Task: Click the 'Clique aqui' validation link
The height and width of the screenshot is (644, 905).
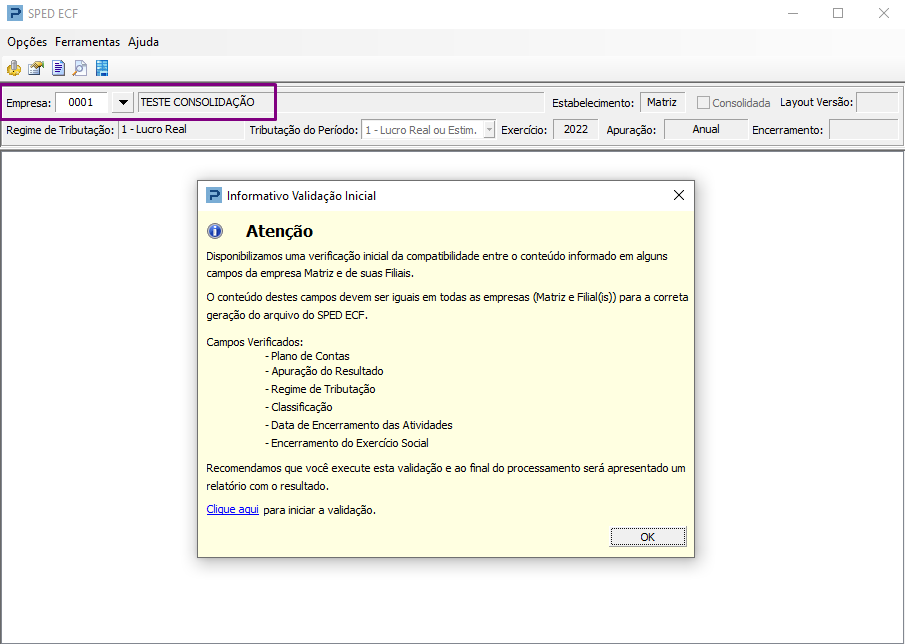Action: coord(233,510)
